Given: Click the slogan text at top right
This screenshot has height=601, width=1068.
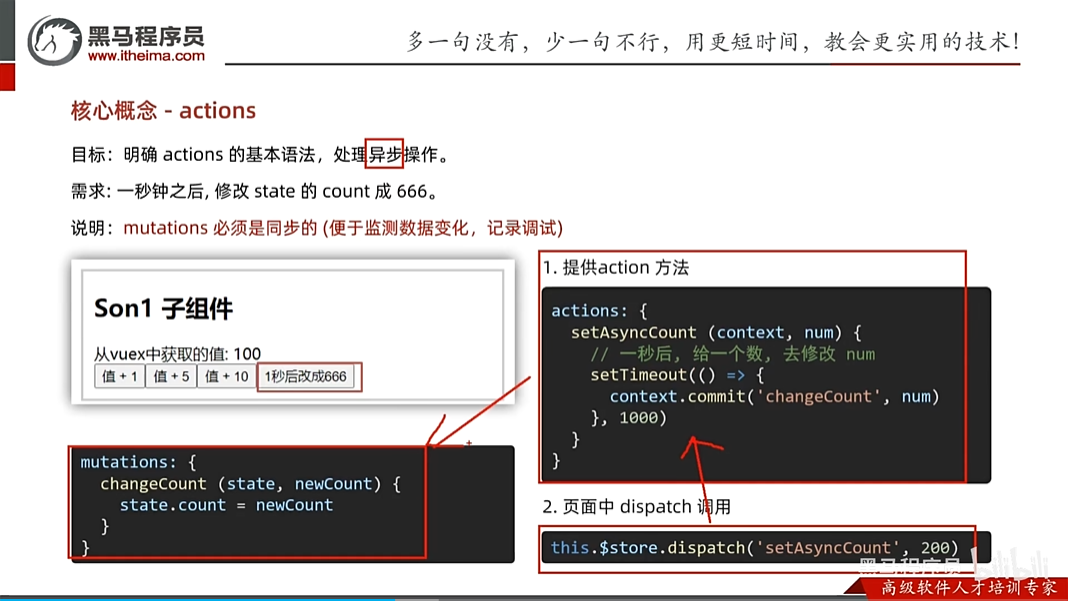Looking at the screenshot, I should (713, 42).
